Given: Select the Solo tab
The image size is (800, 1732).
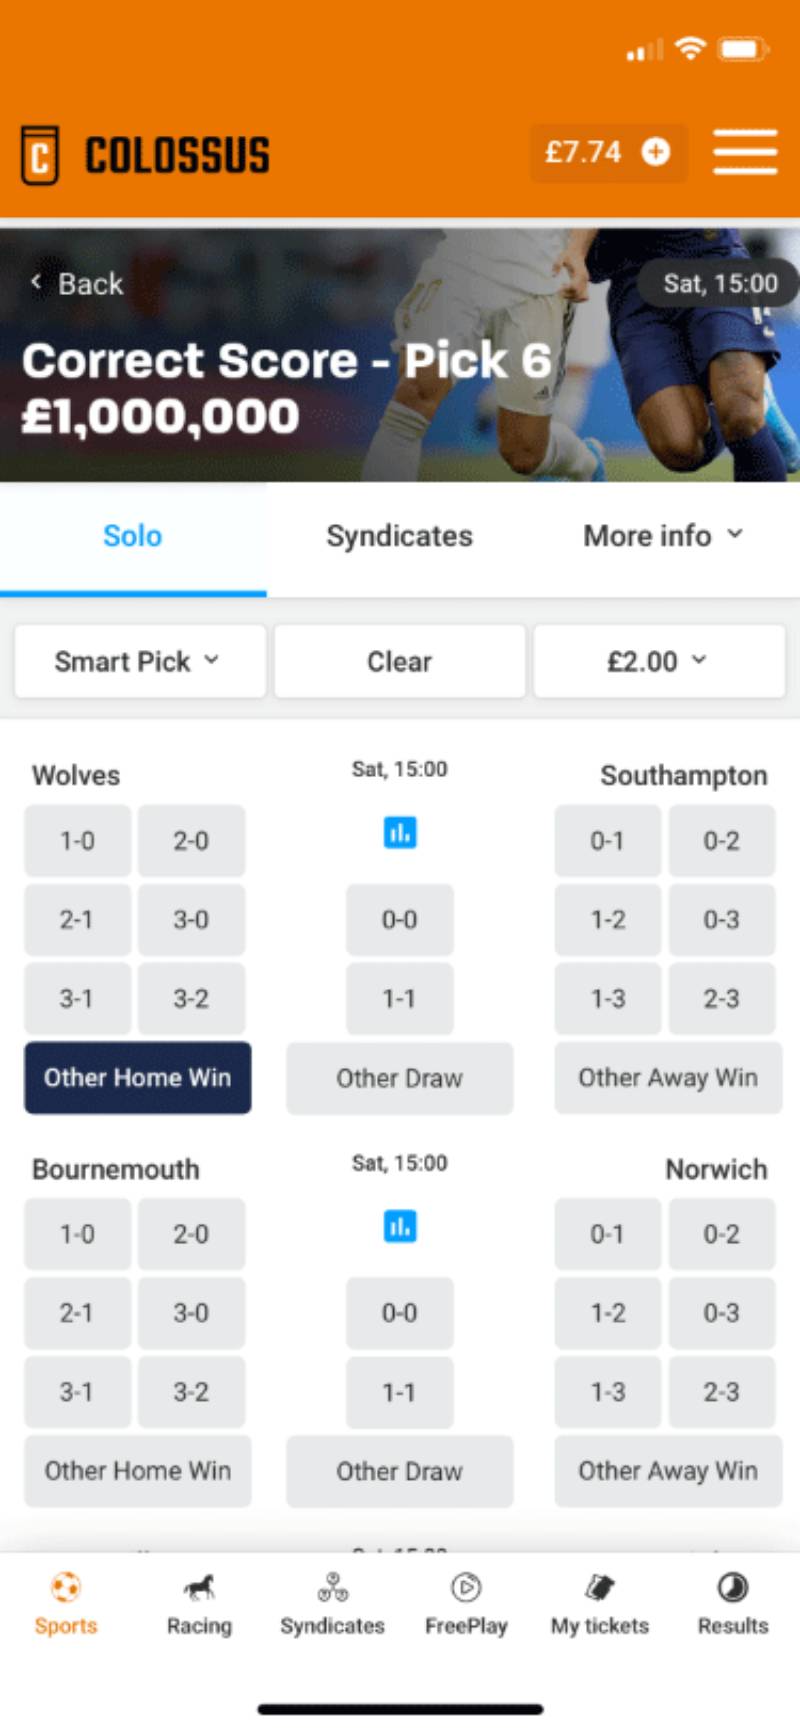Looking at the screenshot, I should tap(132, 536).
